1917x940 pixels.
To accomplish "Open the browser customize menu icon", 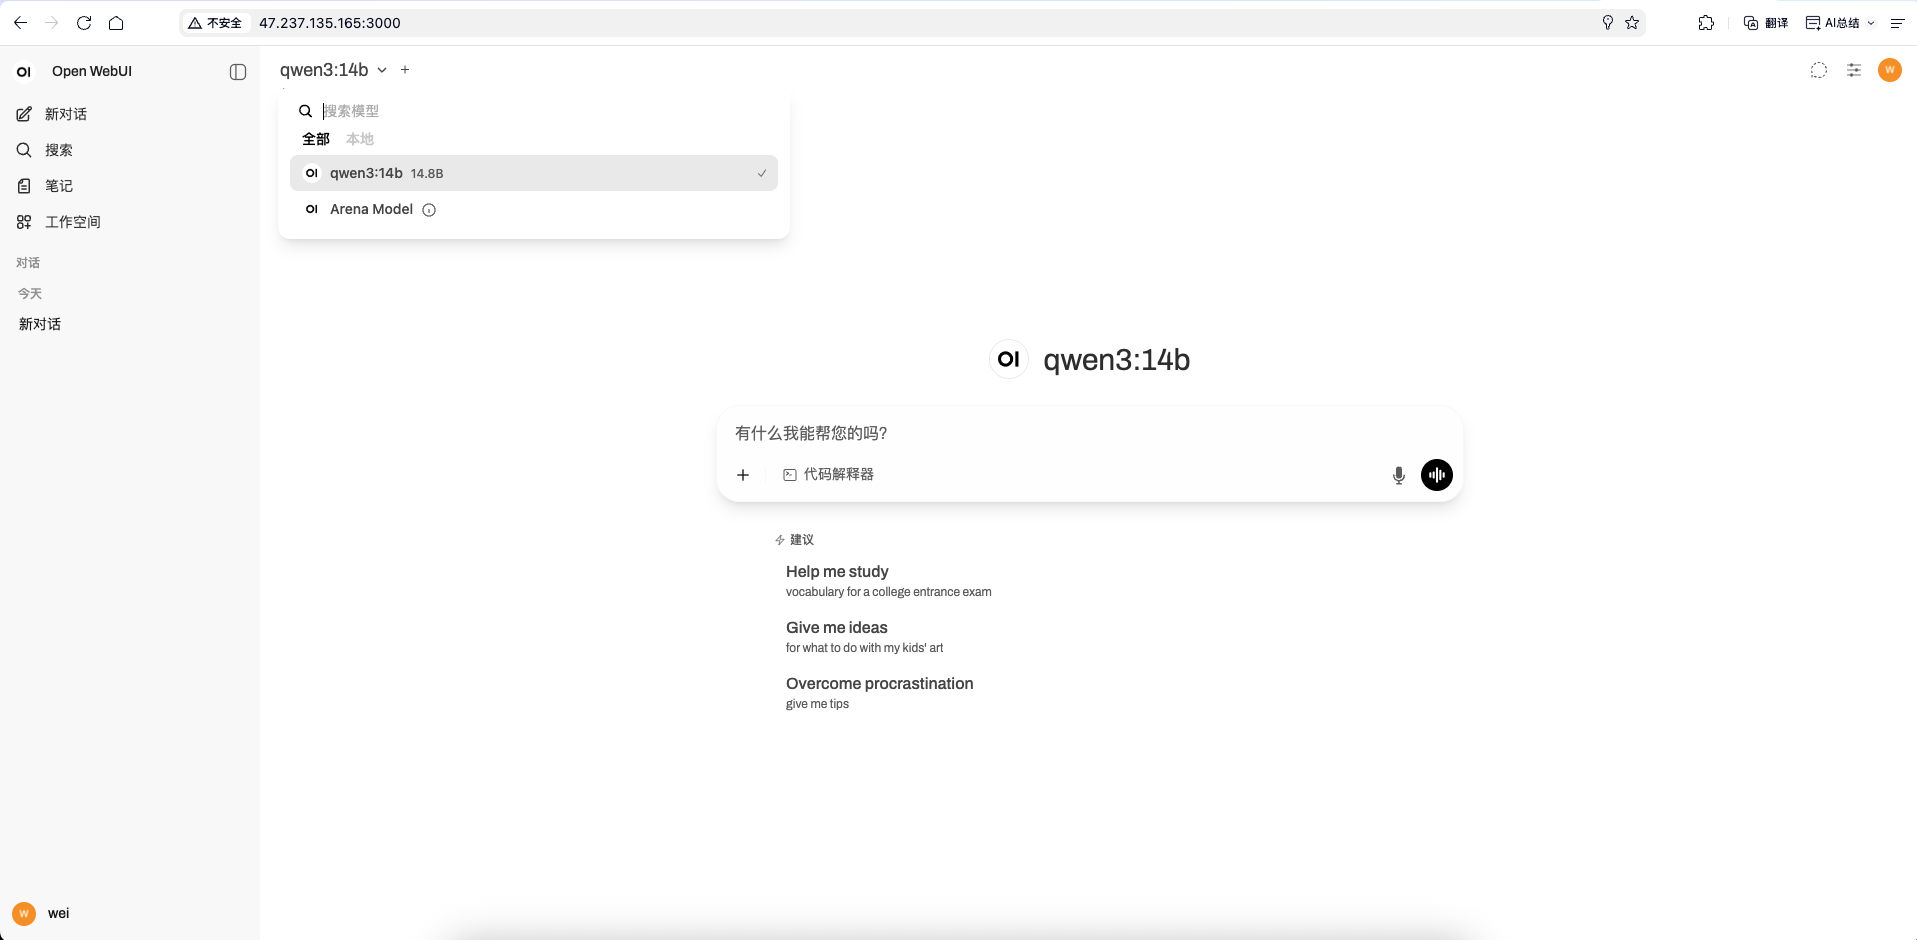I will 1897,22.
